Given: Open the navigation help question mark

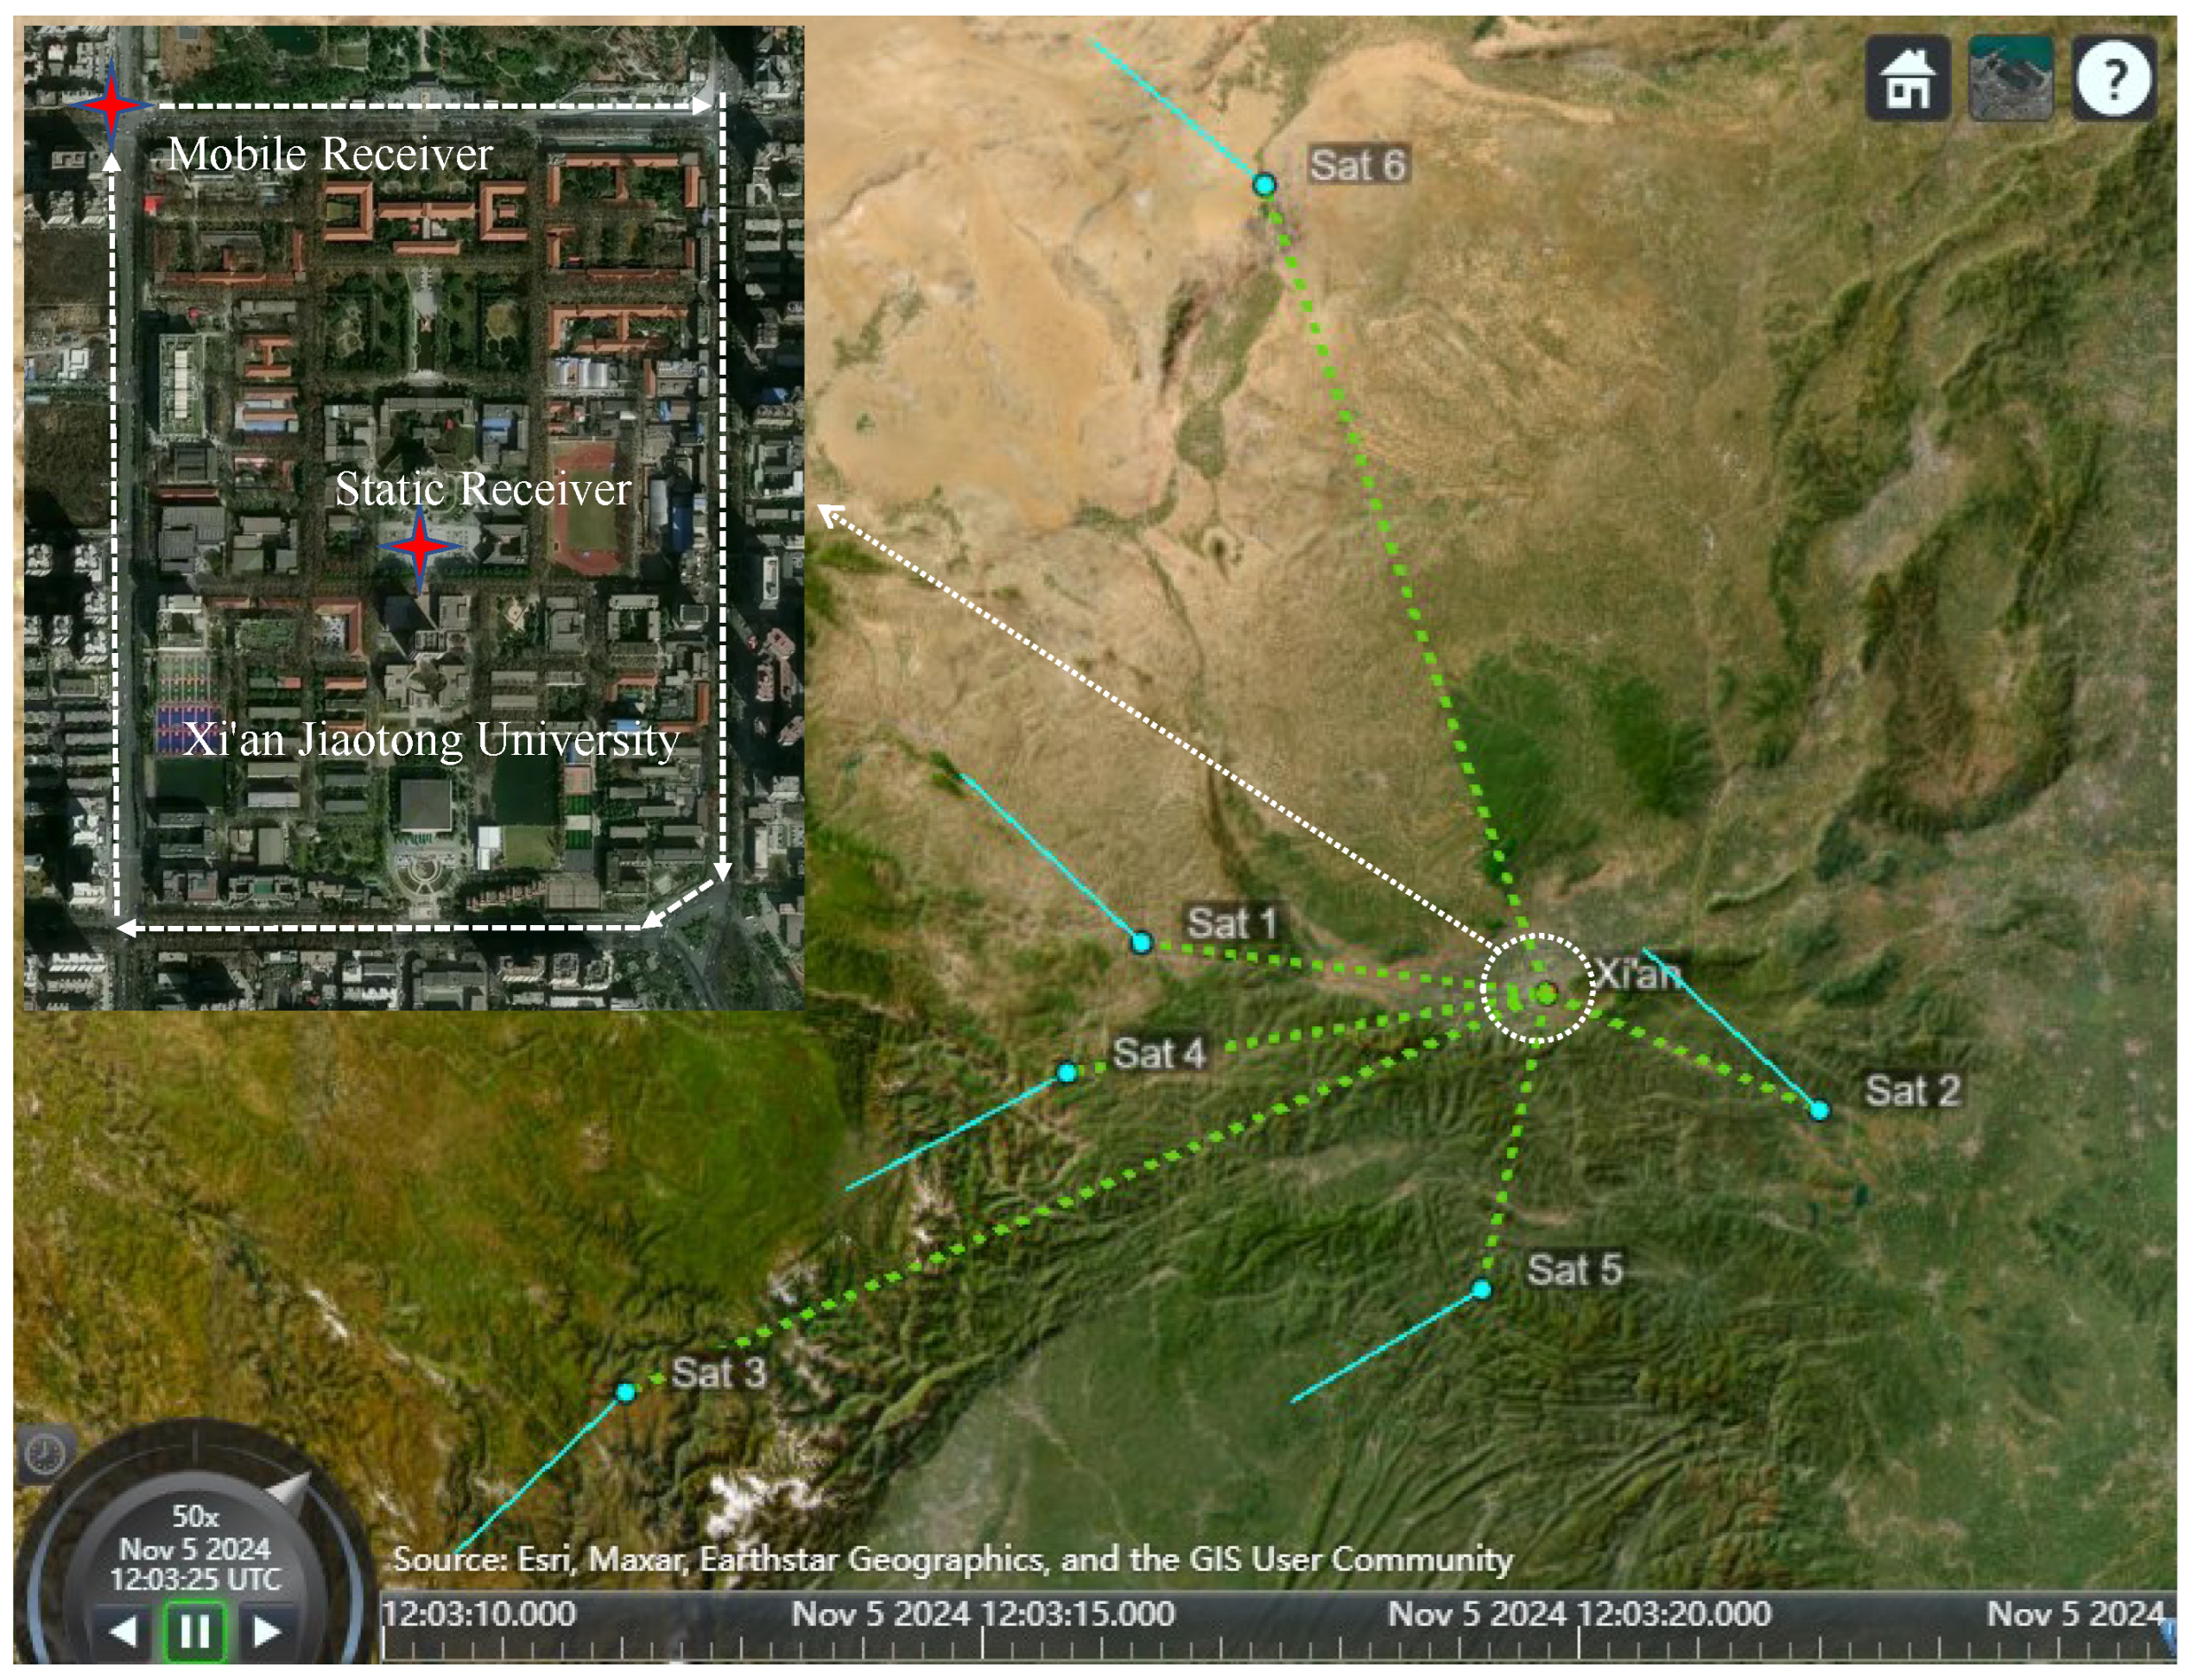Looking at the screenshot, I should [2114, 78].
